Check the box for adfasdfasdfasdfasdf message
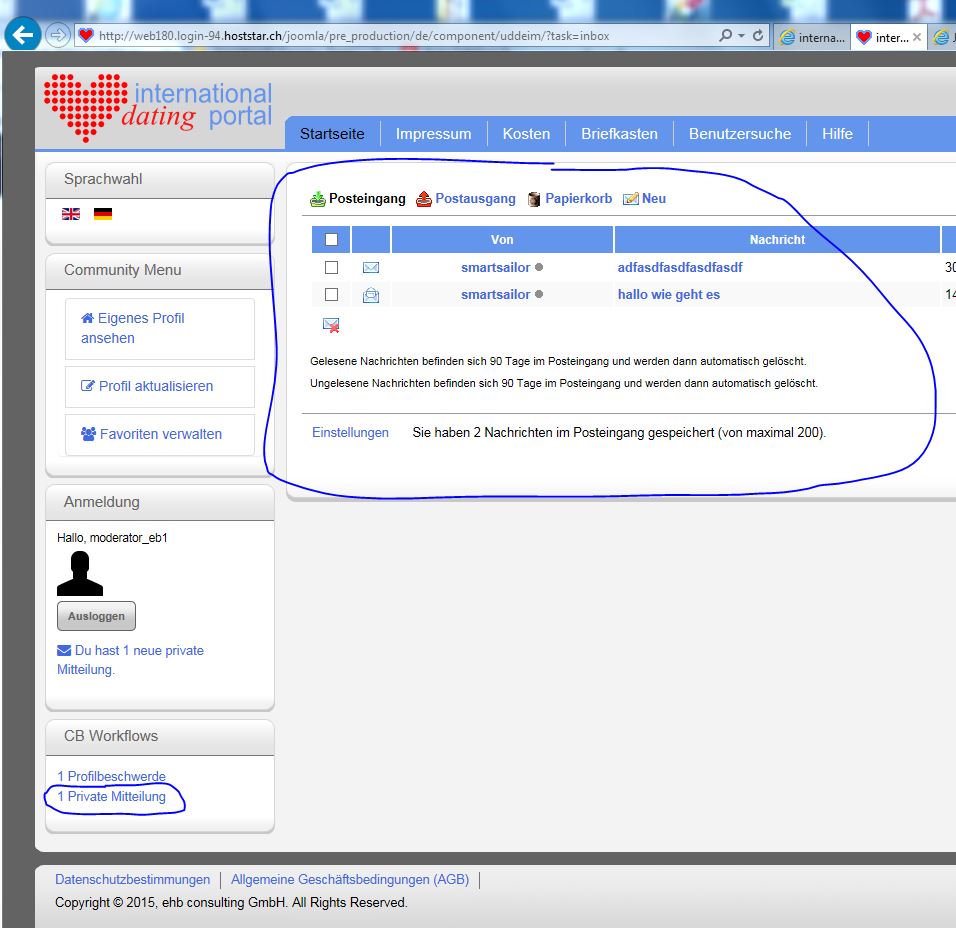This screenshot has width=956, height=928. click(x=332, y=267)
